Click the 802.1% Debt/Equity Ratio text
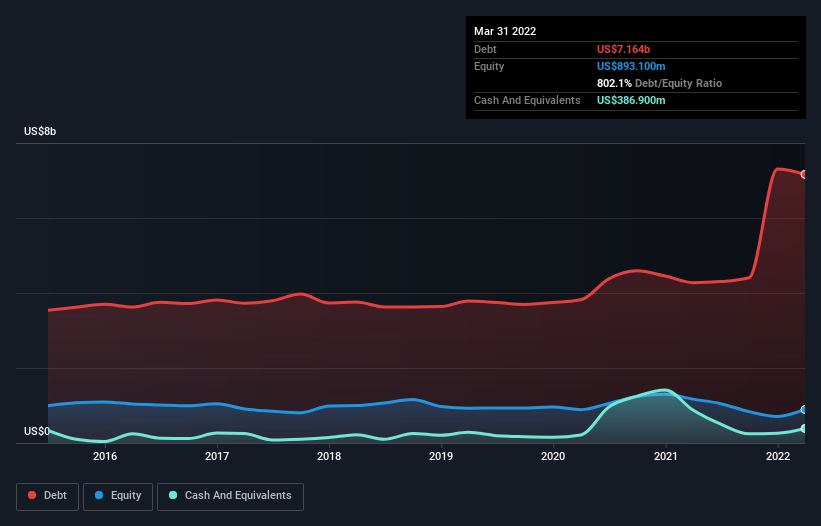Screen dimensions: 821x526 659,83
